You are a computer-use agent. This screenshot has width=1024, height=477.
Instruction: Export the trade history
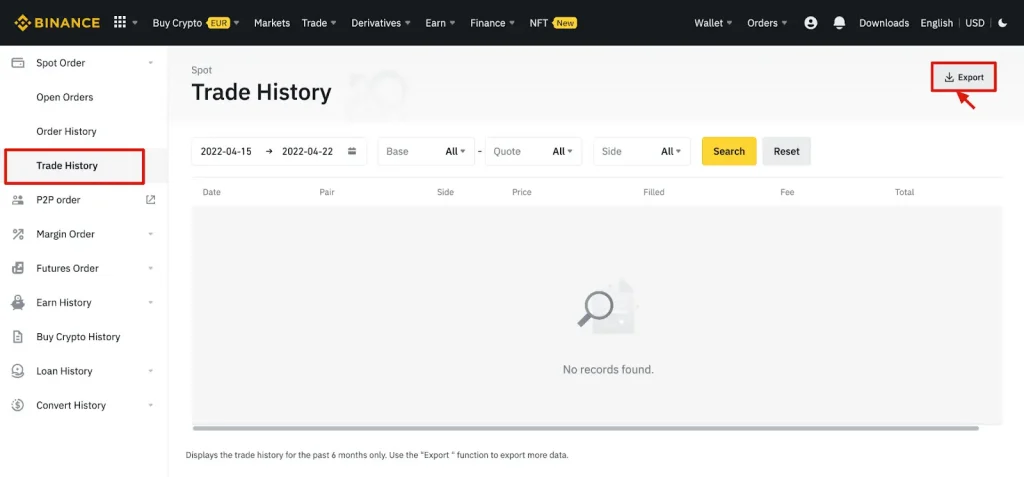click(964, 77)
